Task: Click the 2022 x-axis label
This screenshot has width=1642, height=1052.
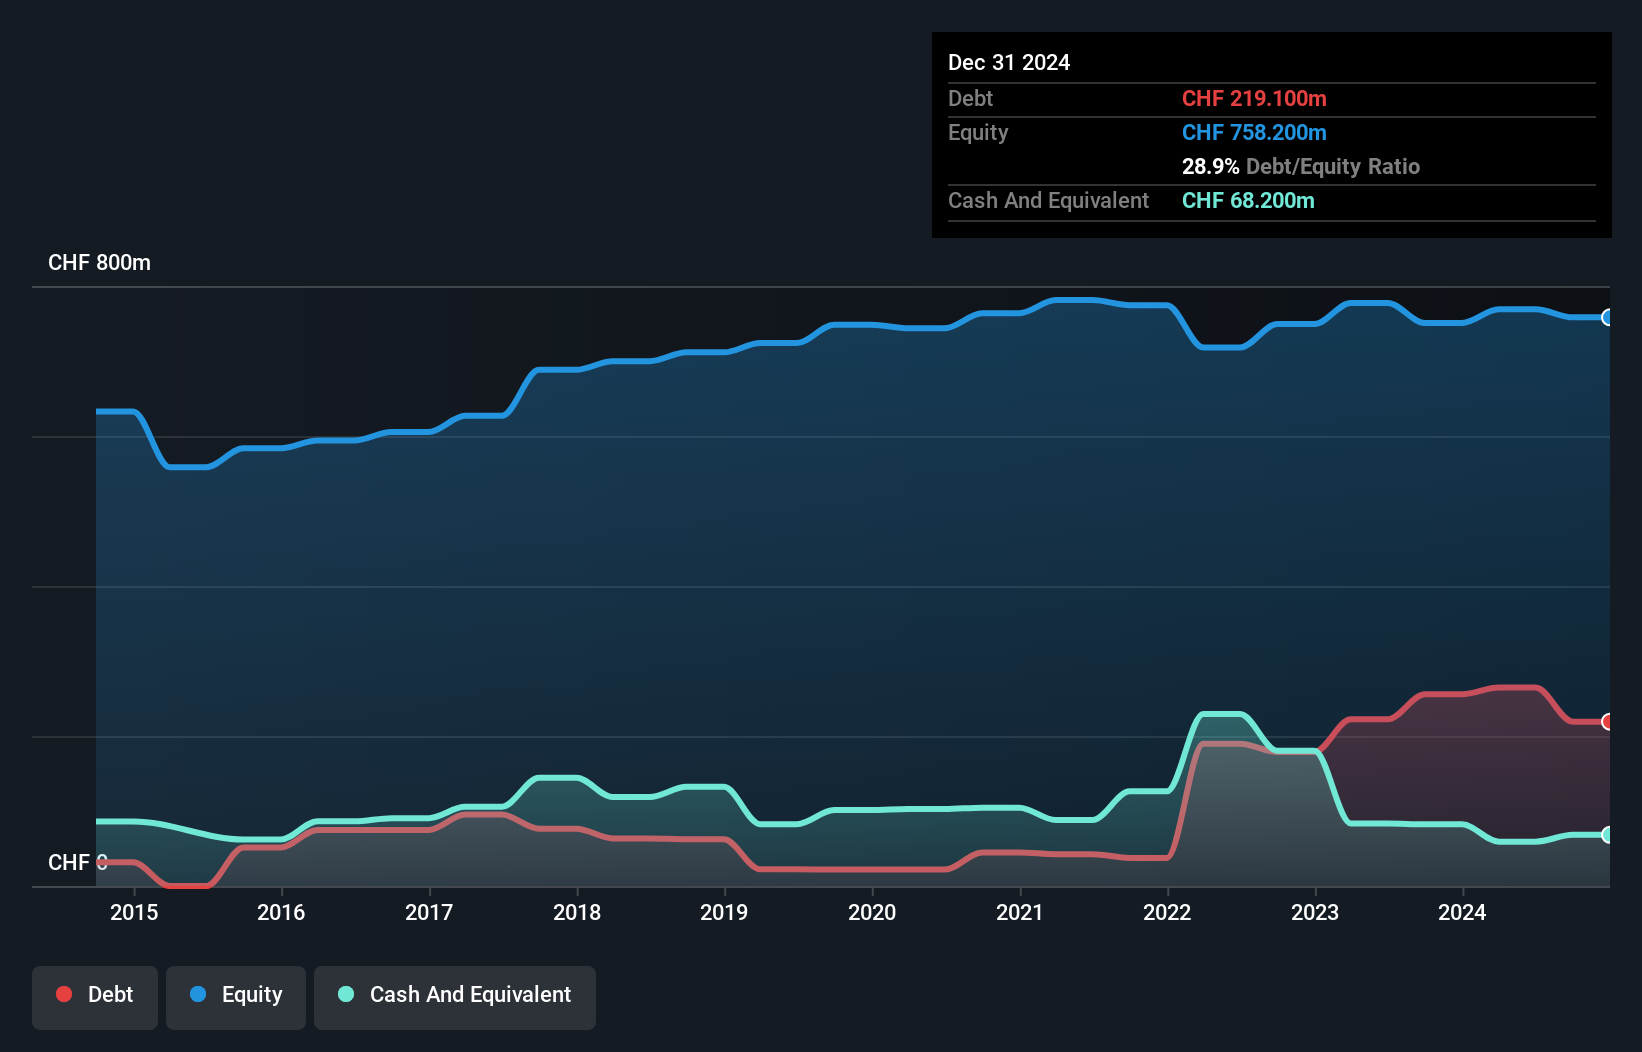Action: point(1167,912)
